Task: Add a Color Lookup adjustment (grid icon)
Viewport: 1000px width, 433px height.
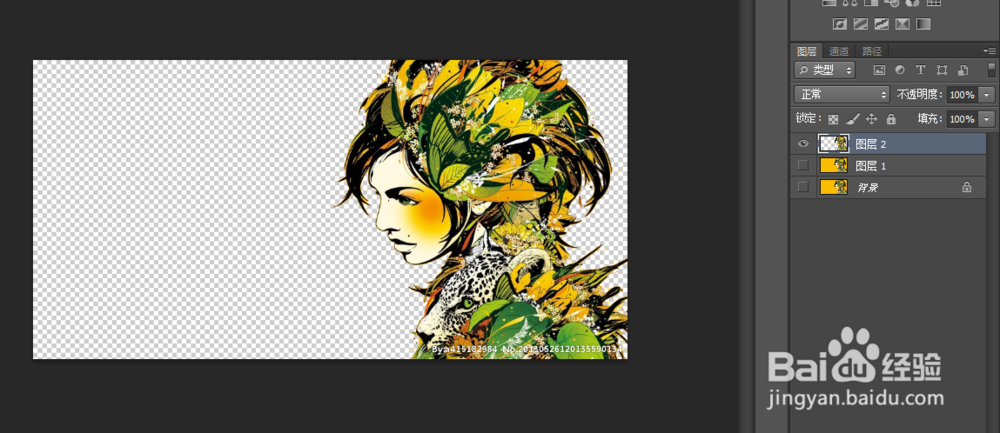Action: pyautogui.click(x=934, y=3)
